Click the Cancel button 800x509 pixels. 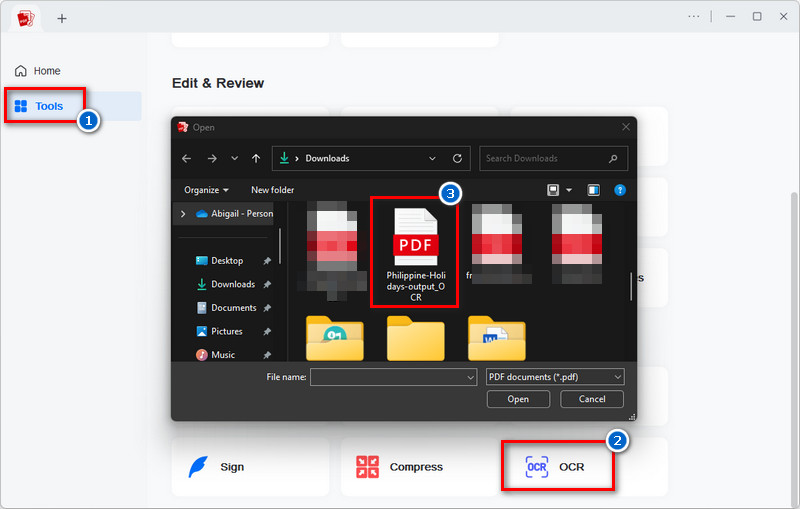(592, 399)
